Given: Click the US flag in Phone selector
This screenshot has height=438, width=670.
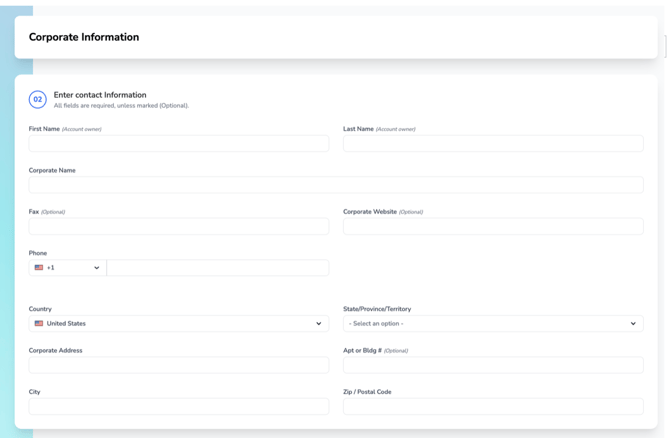Looking at the screenshot, I should click(39, 268).
